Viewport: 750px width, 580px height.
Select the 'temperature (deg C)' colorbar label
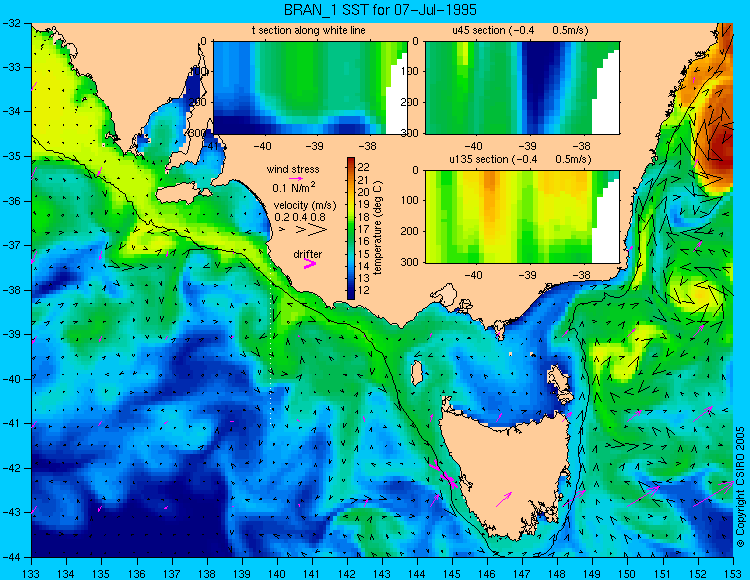(x=378, y=228)
